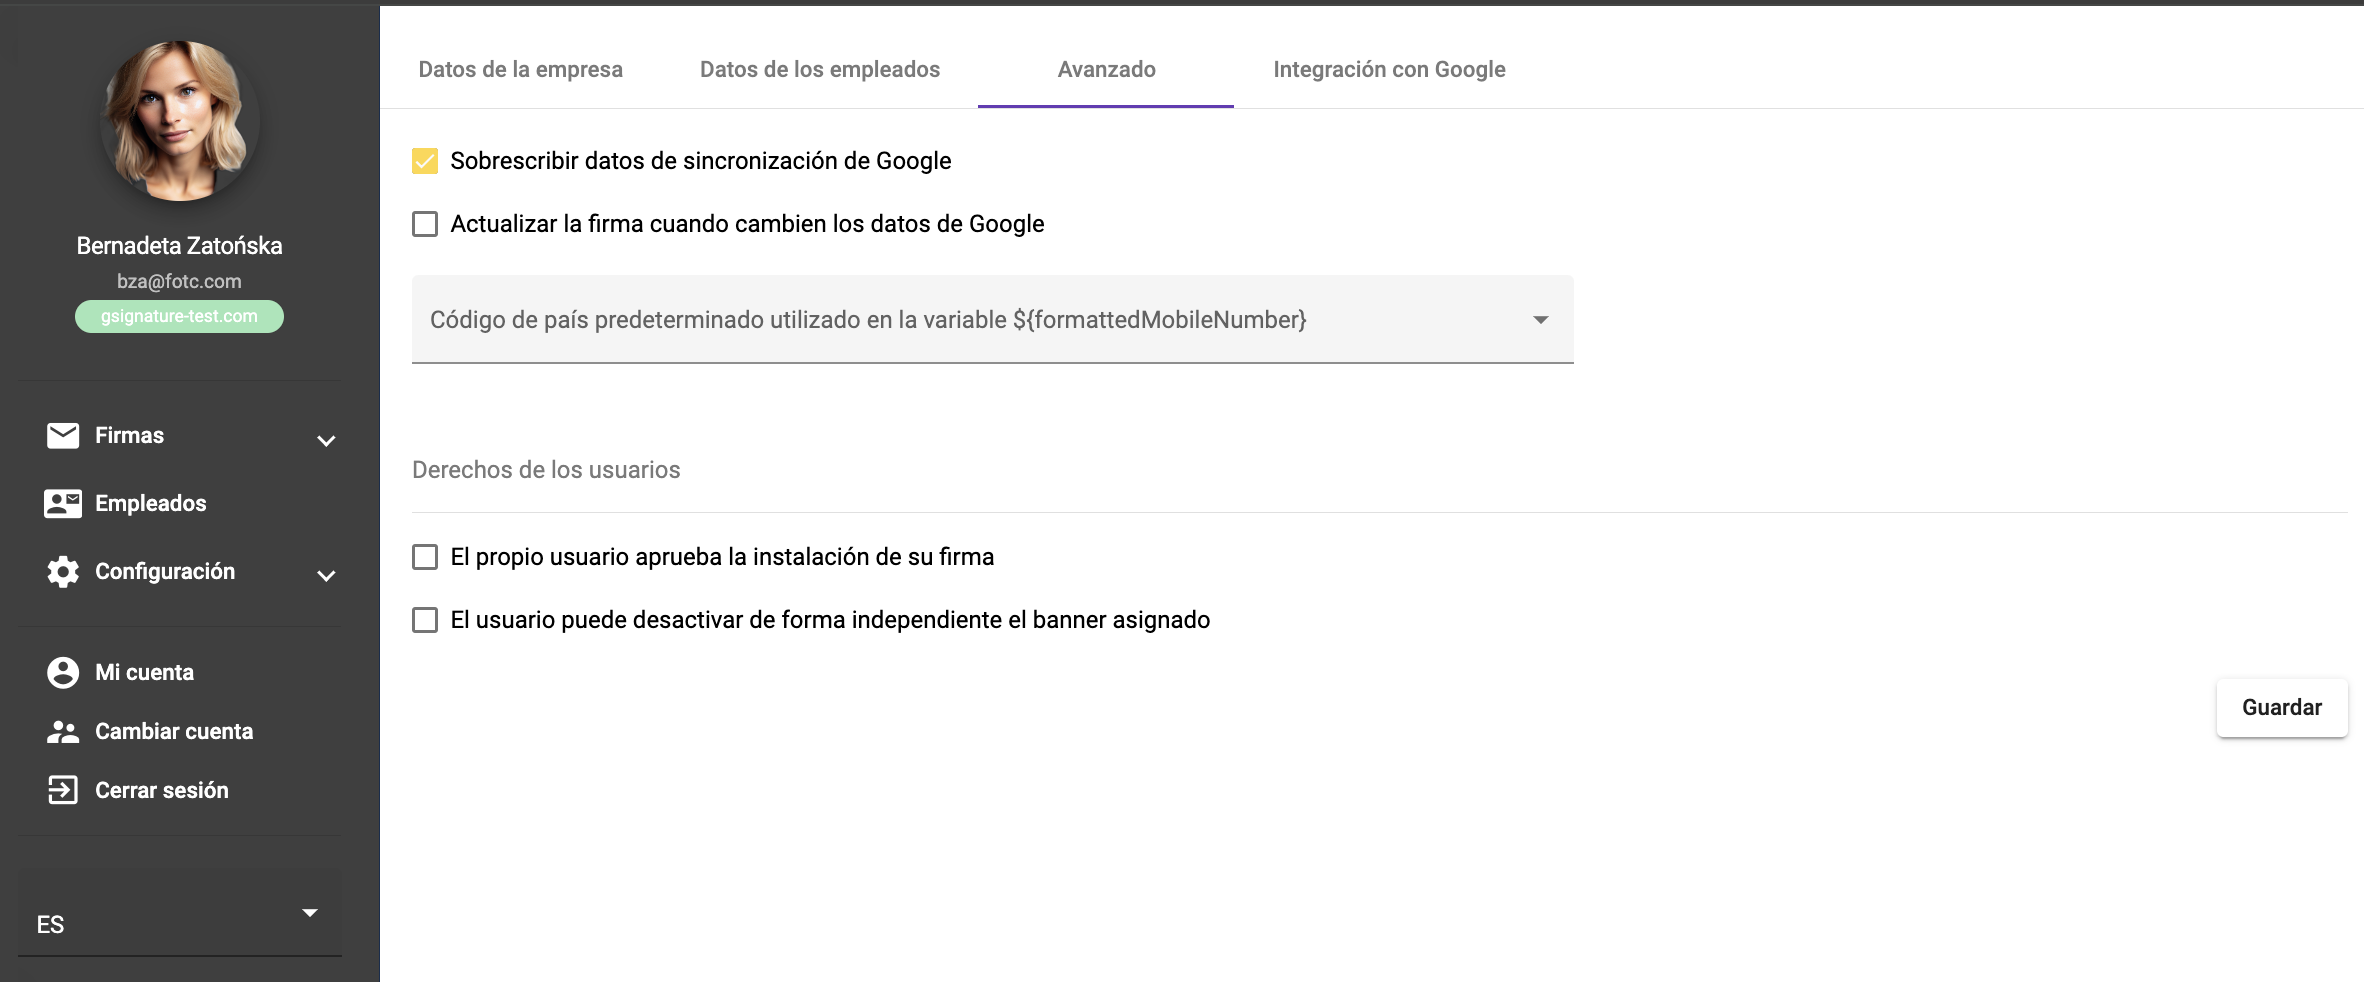This screenshot has height=982, width=2364.
Task: Enable Actualizar la firma cuando cambien datos
Action: tap(425, 224)
